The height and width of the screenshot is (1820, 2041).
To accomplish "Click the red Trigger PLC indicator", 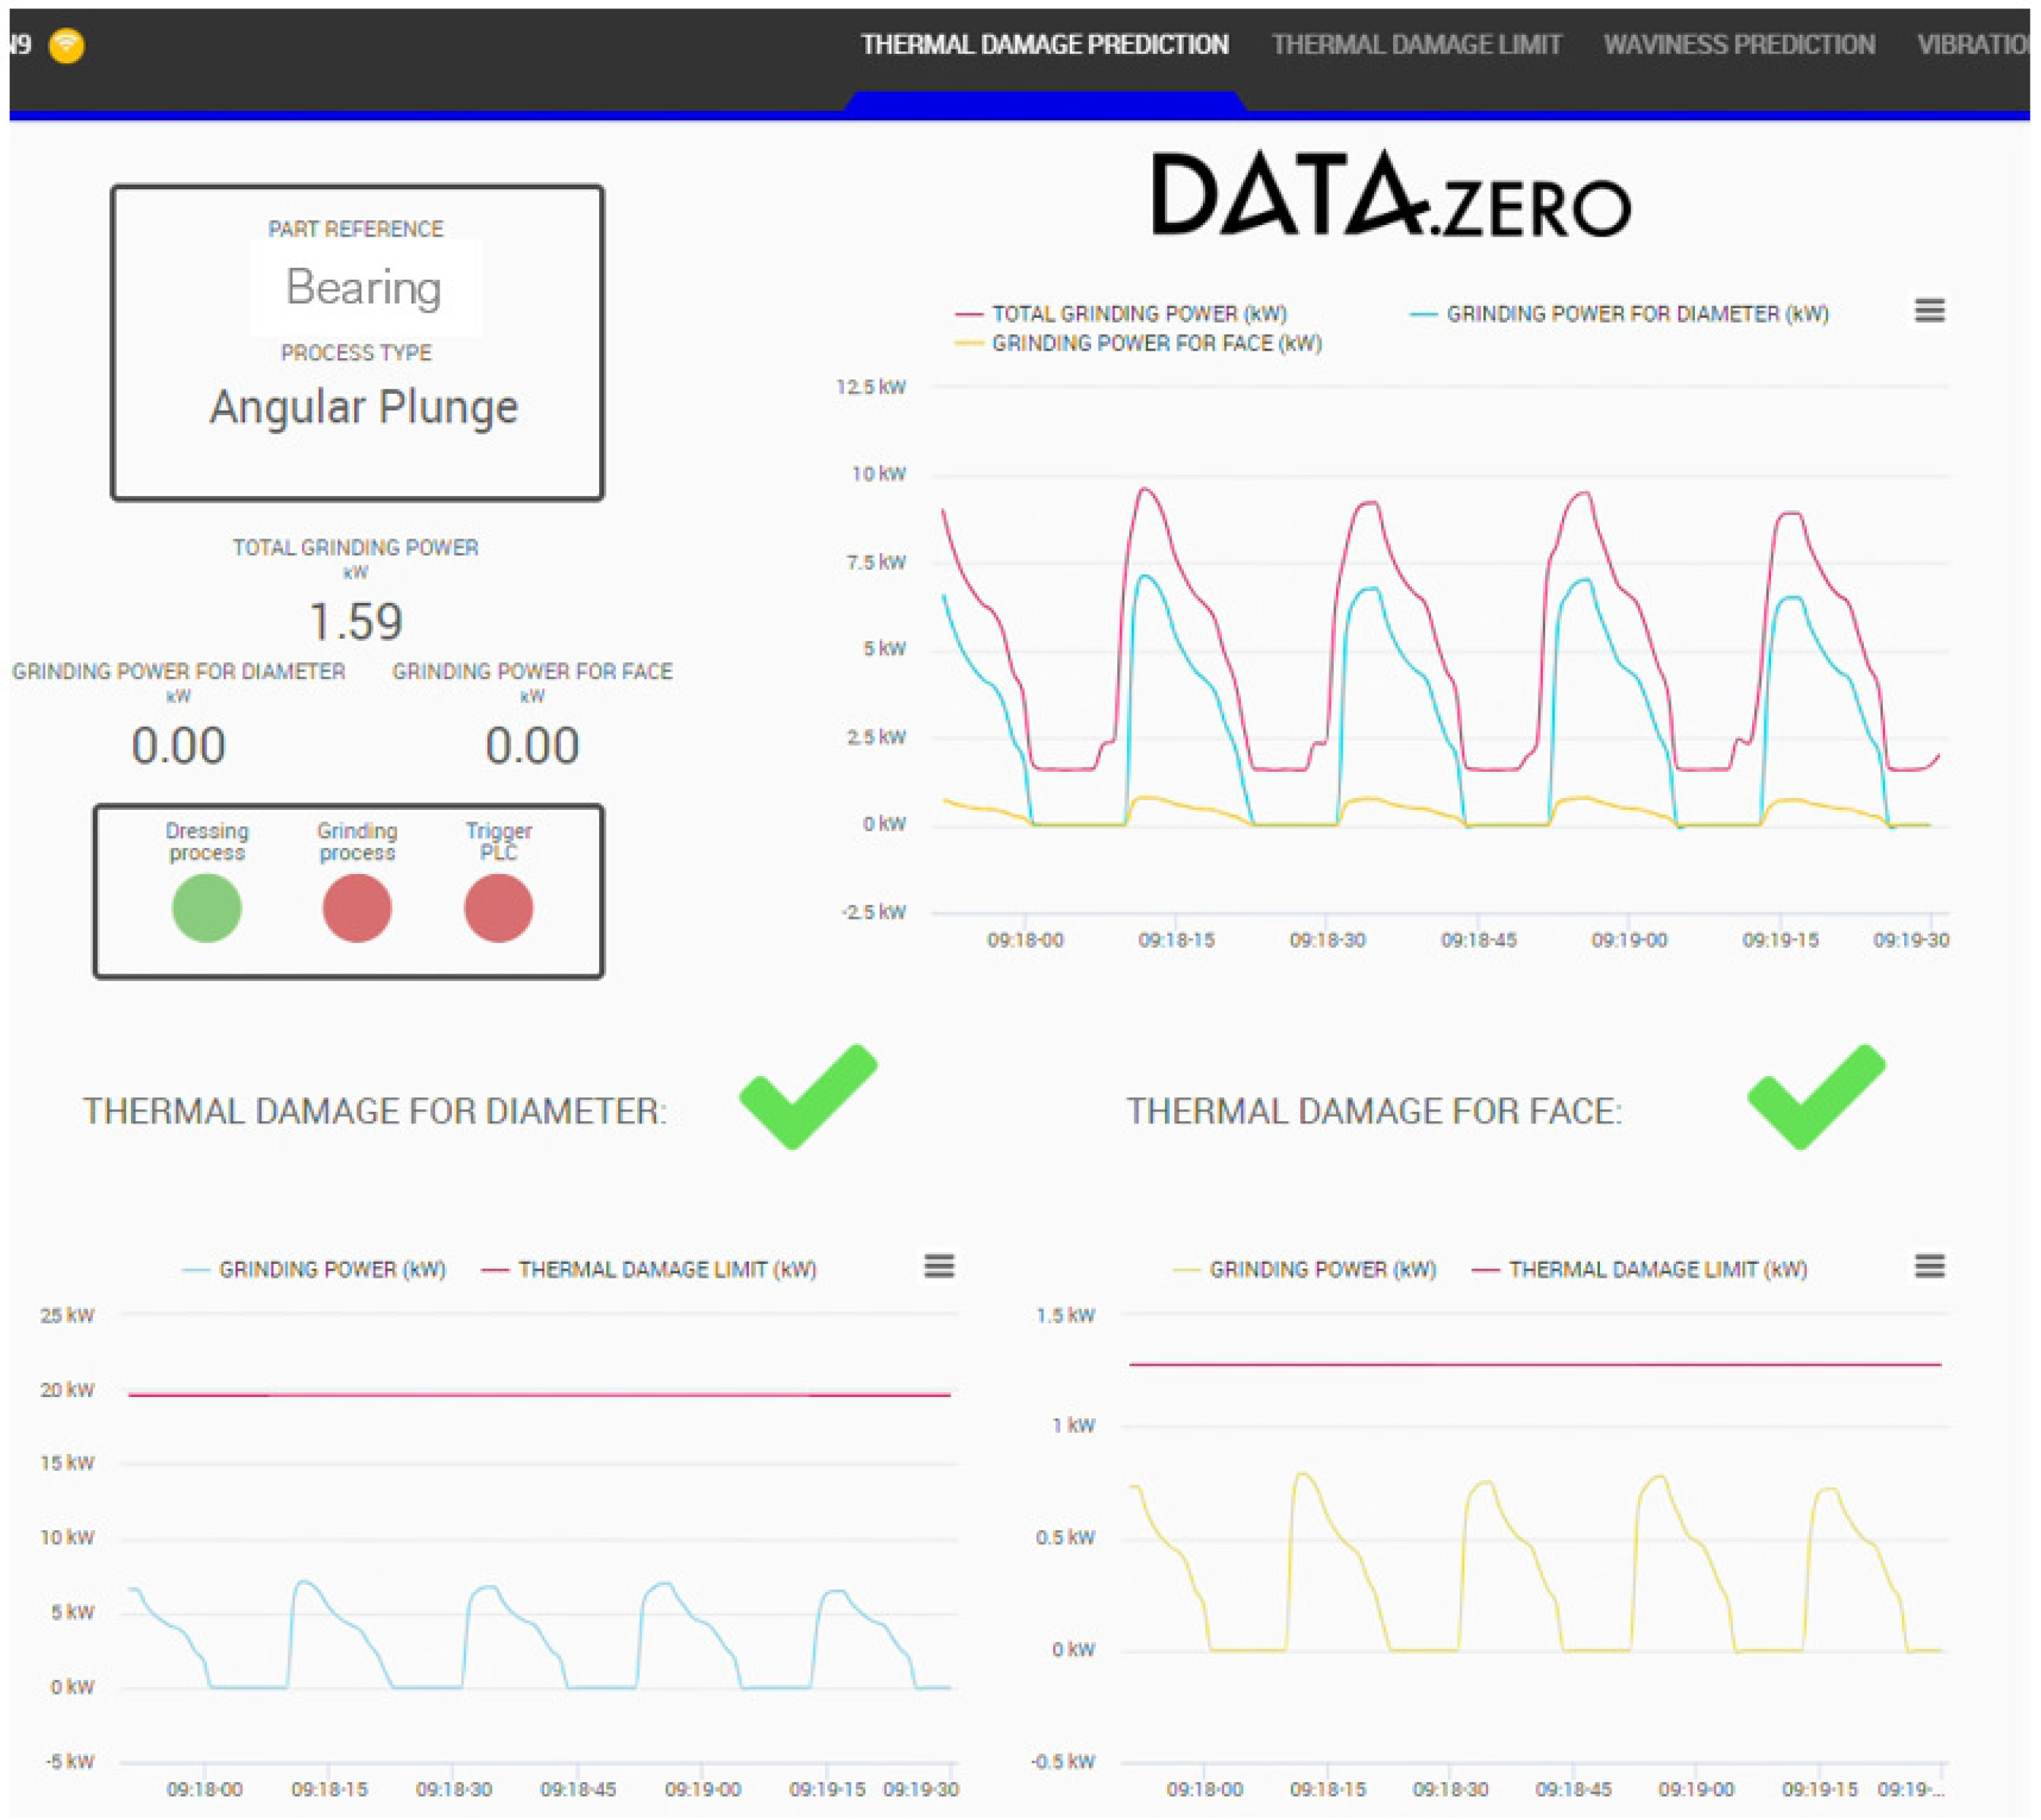I will pos(498,907).
